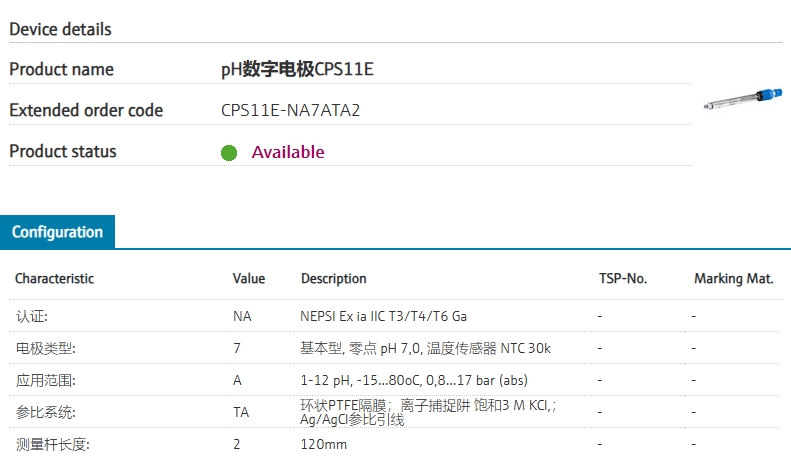
Task: Click the Extended order code label
Action: pos(86,111)
